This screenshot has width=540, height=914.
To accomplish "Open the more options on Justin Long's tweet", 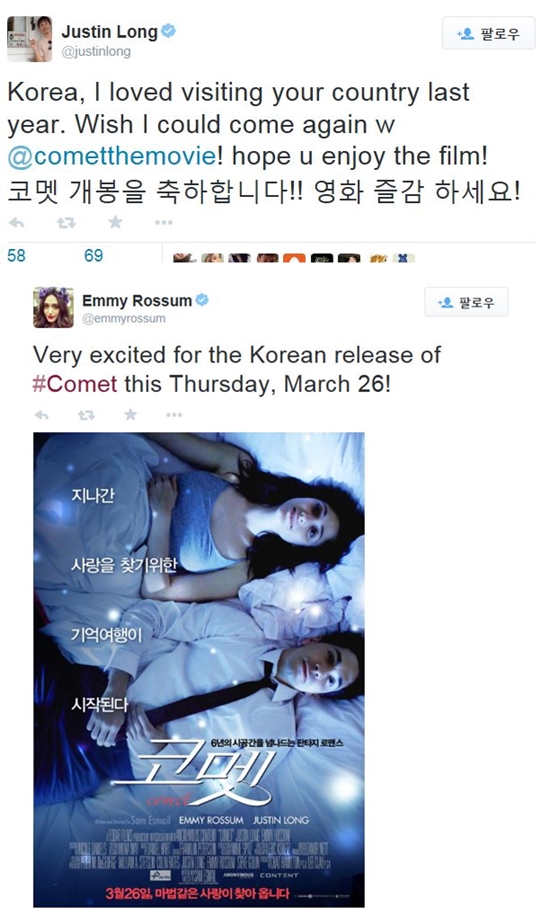I will [164, 222].
